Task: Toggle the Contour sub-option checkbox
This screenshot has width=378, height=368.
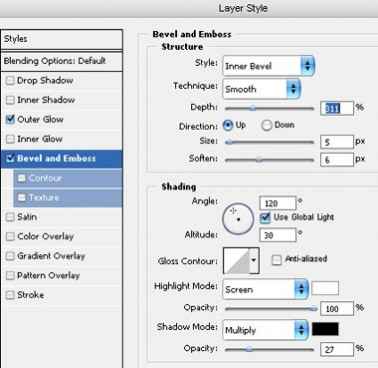Action: tap(22, 178)
